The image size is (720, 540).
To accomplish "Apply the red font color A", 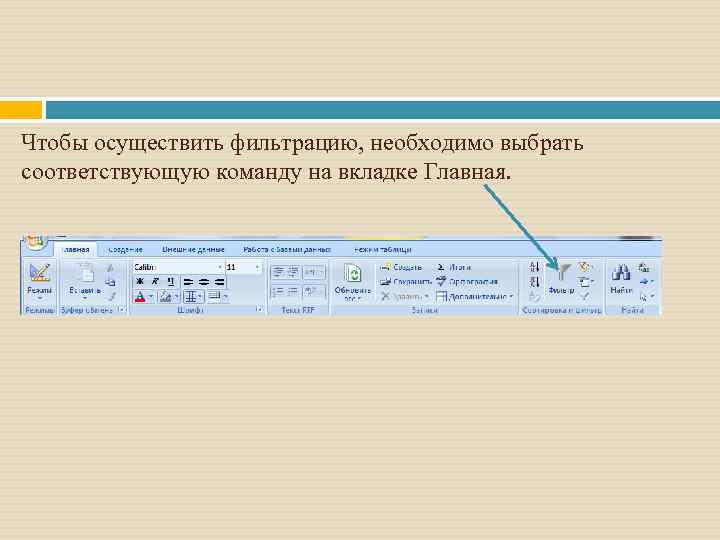I will pos(141,297).
